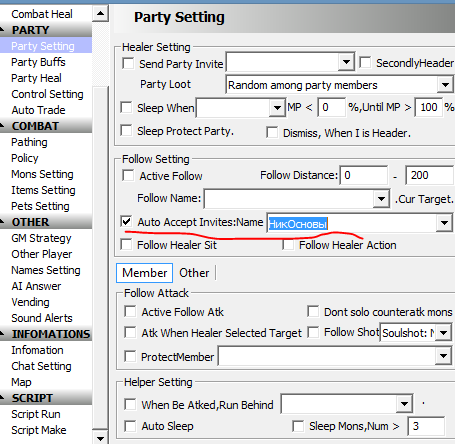Viewport: 455px width, 444px height.
Task: Enable Send Party Invite checkbox
Action: point(128,63)
